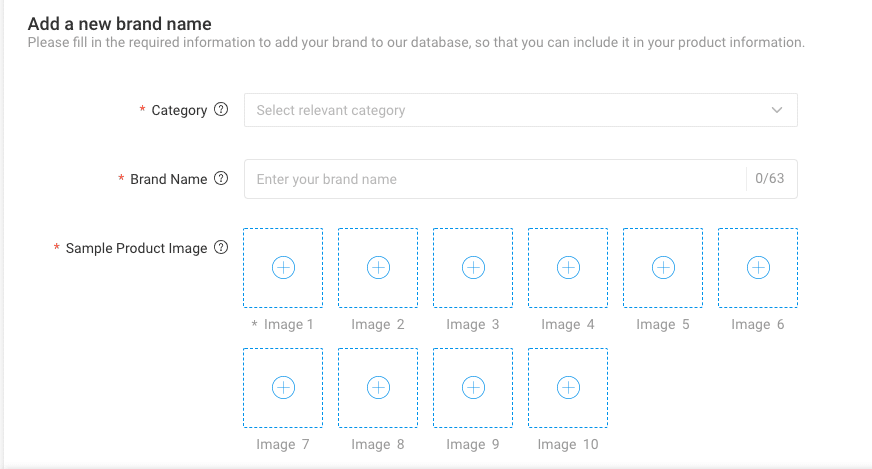
Task: Click the 0/63 character counter
Action: click(x=769, y=179)
